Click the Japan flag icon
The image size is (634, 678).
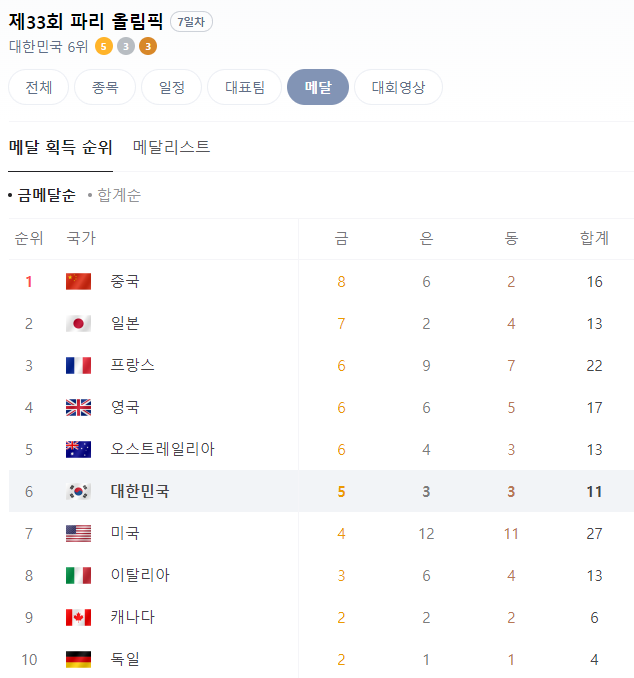78,323
